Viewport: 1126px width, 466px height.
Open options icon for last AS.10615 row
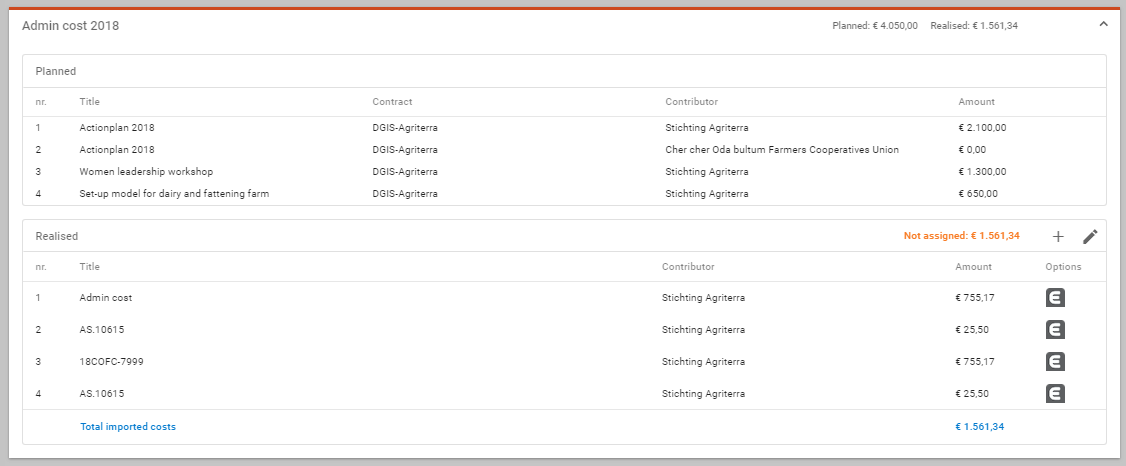point(1055,393)
